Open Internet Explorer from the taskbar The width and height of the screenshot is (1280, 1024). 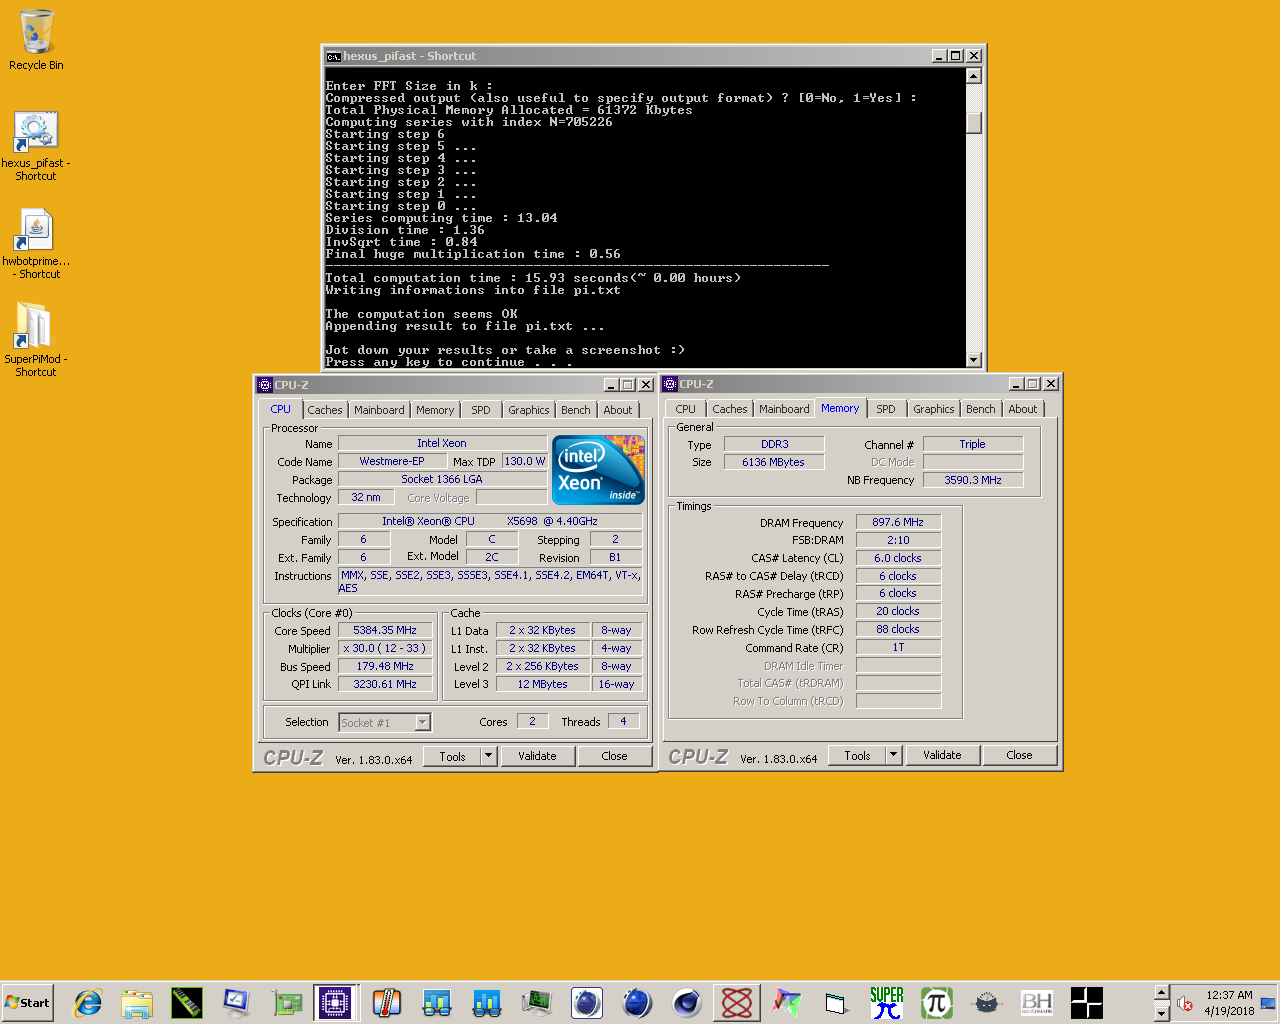(88, 1002)
